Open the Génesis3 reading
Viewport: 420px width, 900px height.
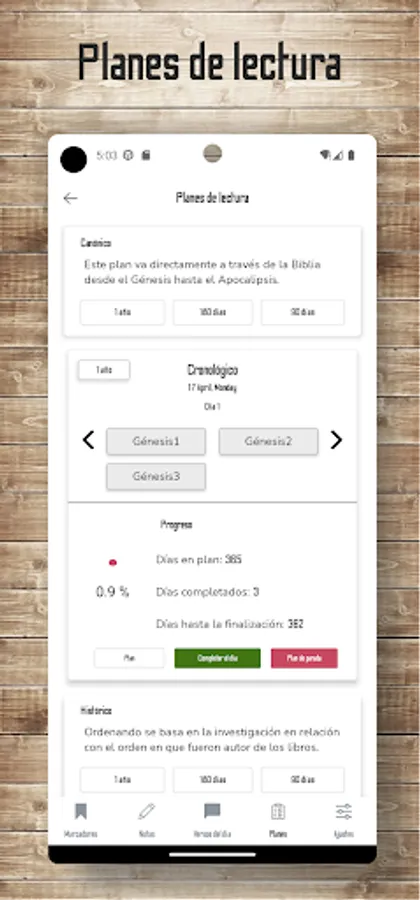(156, 476)
